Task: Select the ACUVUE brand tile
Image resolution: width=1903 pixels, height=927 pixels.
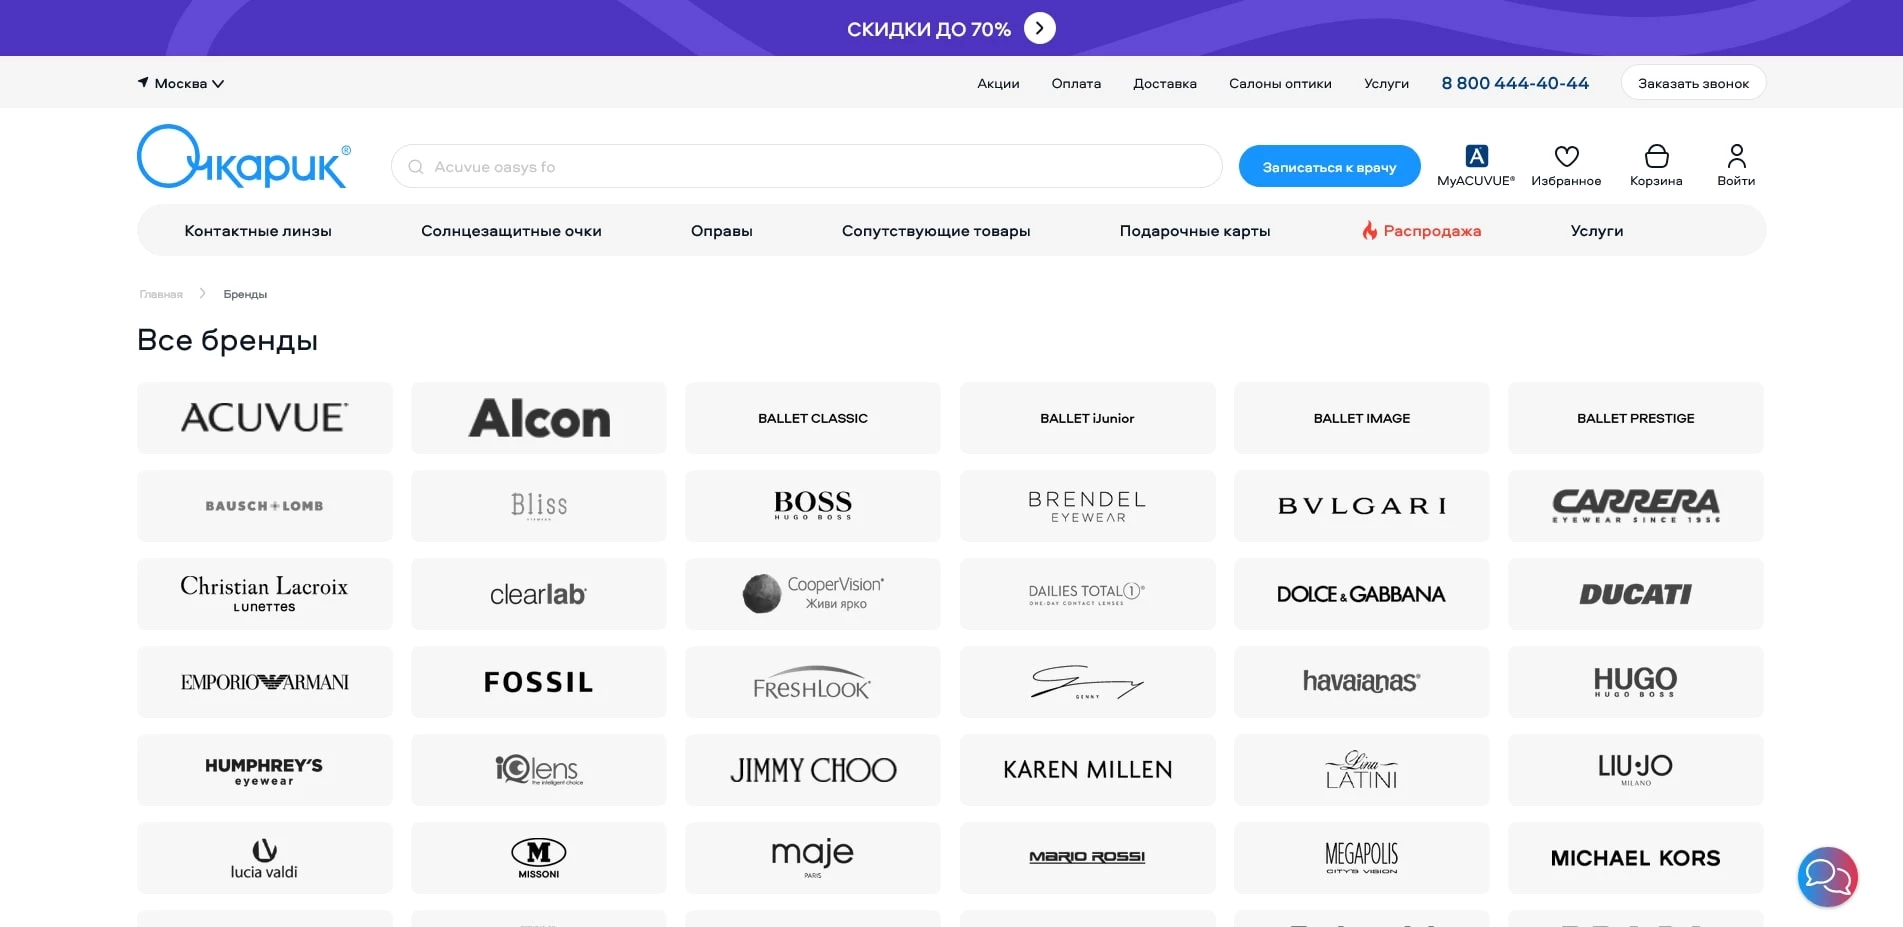Action: (265, 418)
